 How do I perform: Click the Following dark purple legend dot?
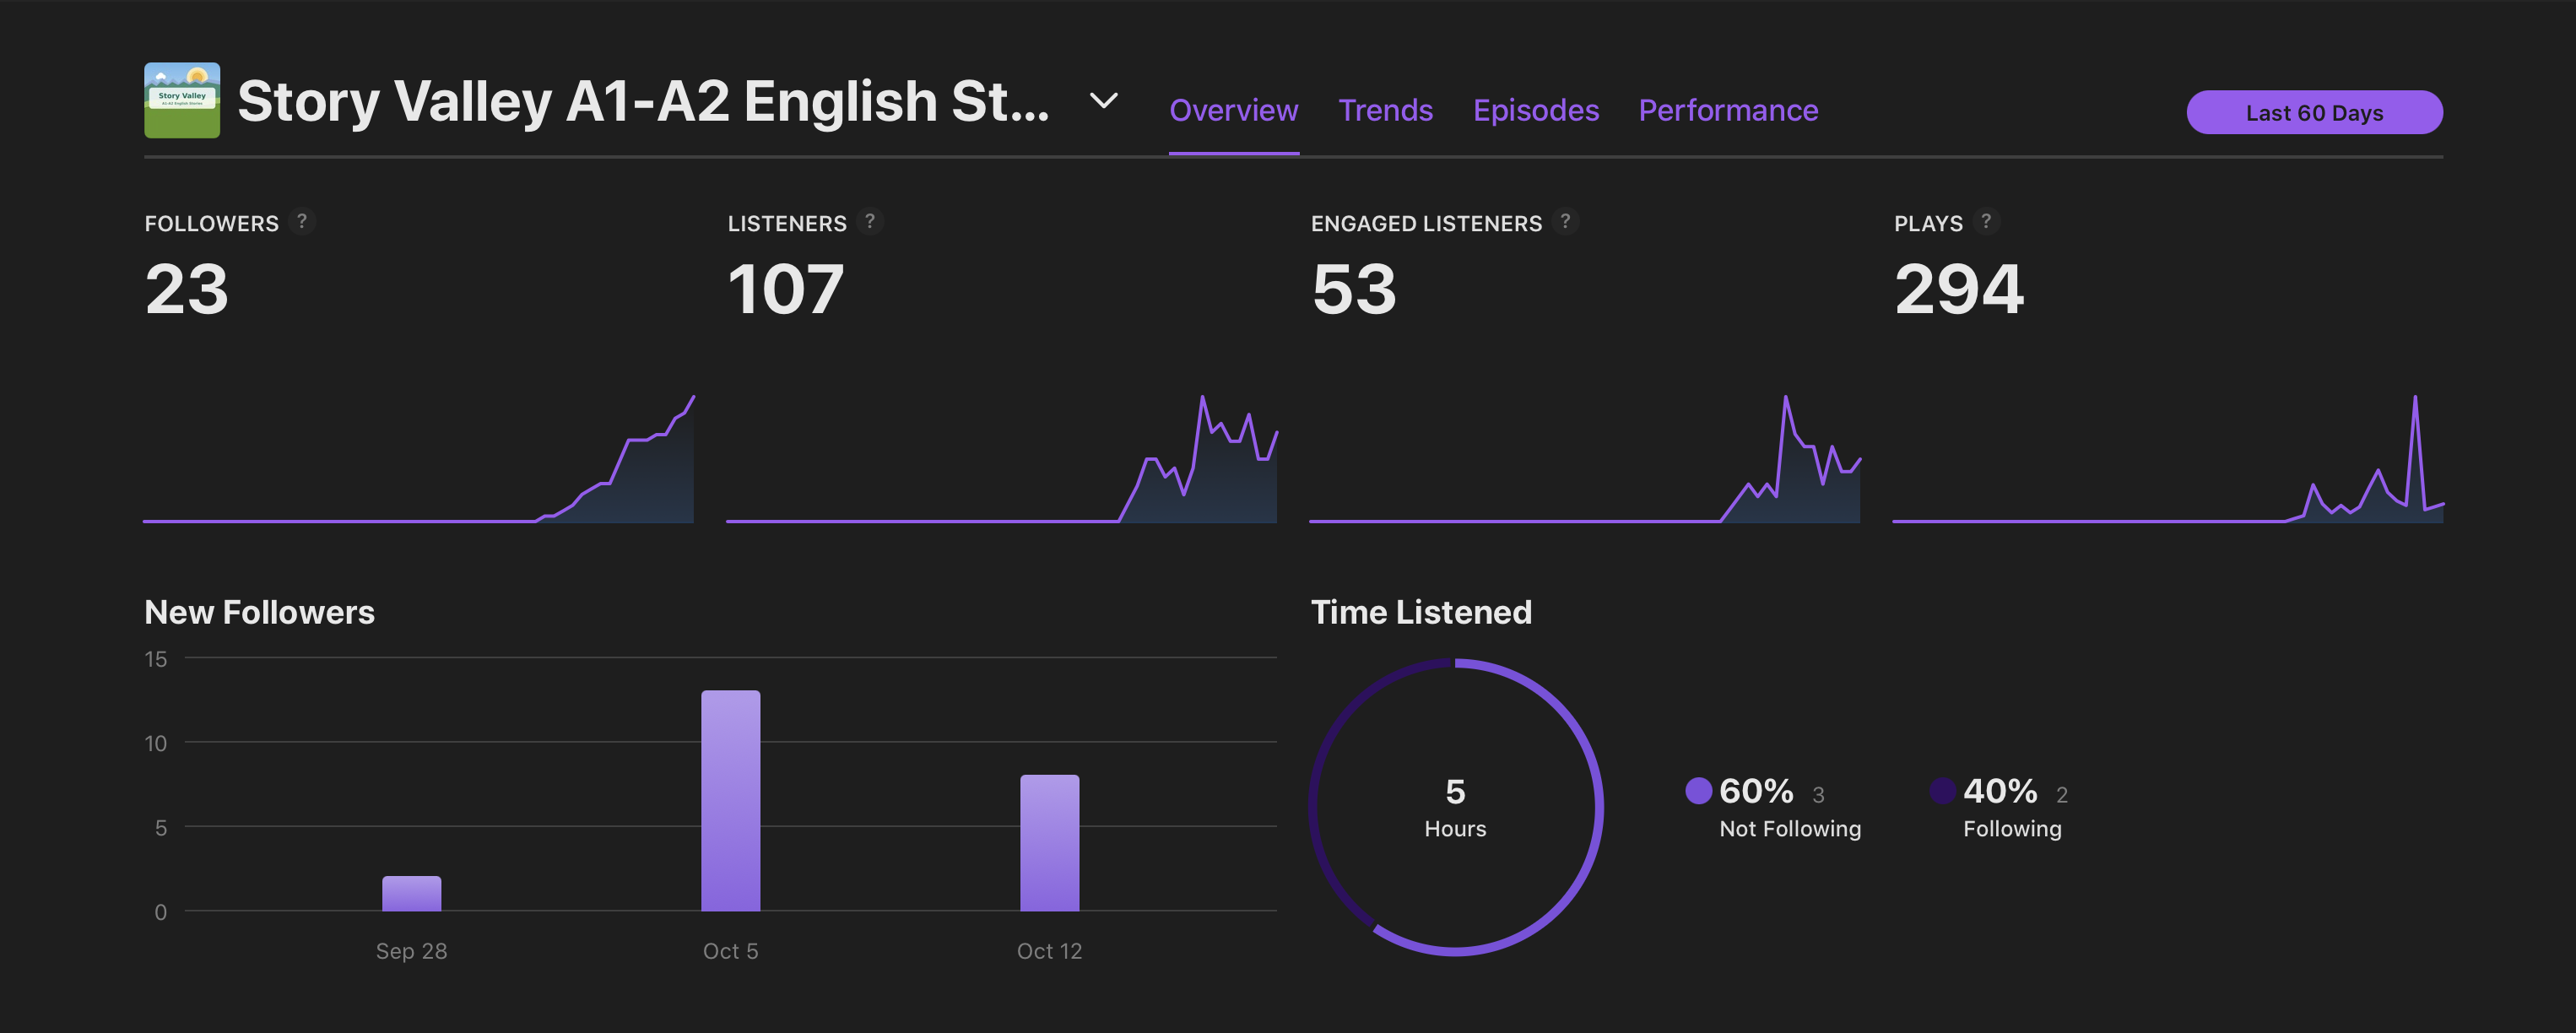point(1942,791)
